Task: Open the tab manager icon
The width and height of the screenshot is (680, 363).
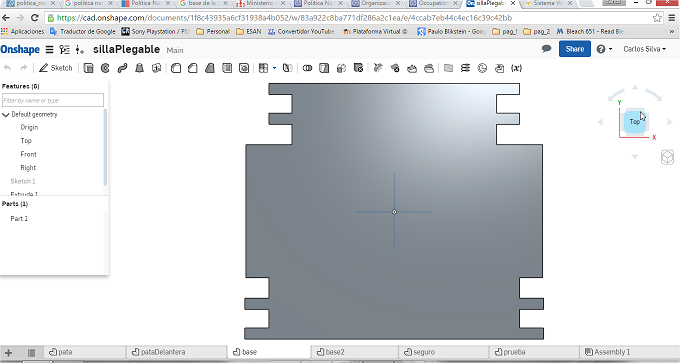Action: pos(31,353)
